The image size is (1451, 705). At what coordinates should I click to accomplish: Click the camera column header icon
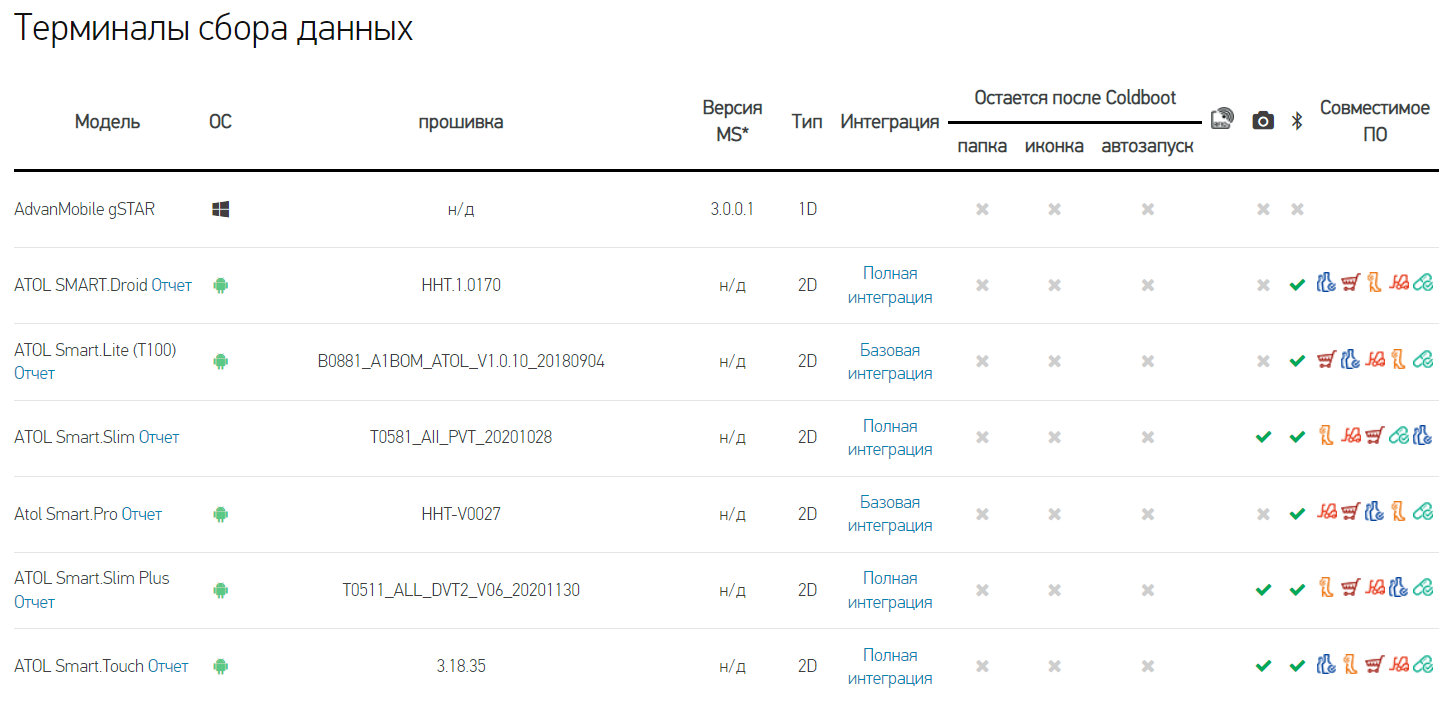1263,121
